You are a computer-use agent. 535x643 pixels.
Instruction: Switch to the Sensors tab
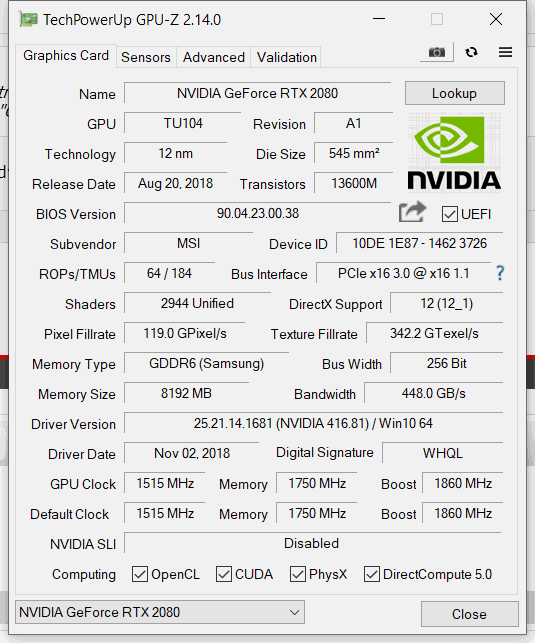click(x=146, y=57)
